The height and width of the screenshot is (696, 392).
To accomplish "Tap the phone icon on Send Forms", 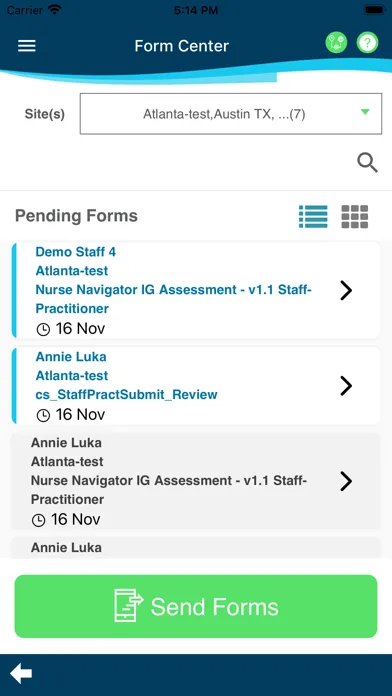I will point(129,605).
